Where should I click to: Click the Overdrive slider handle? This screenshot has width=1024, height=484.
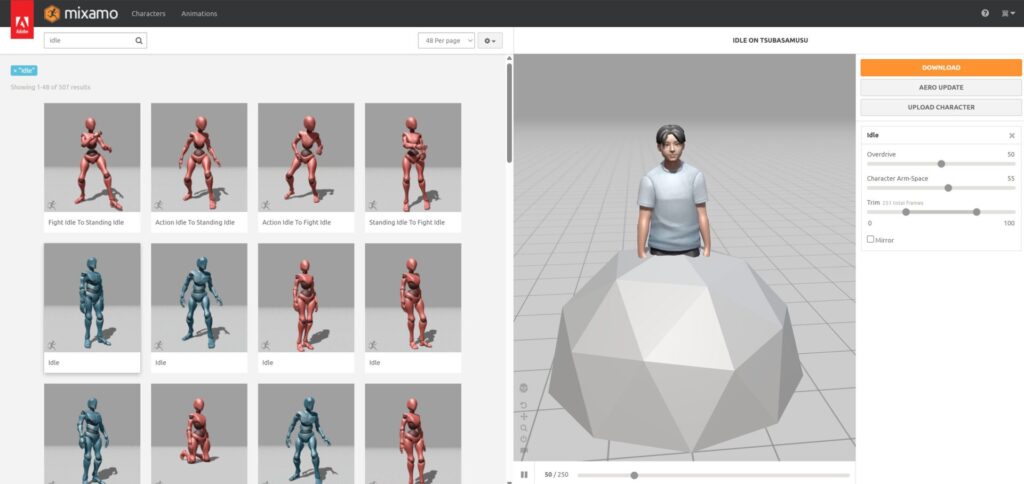(941, 164)
